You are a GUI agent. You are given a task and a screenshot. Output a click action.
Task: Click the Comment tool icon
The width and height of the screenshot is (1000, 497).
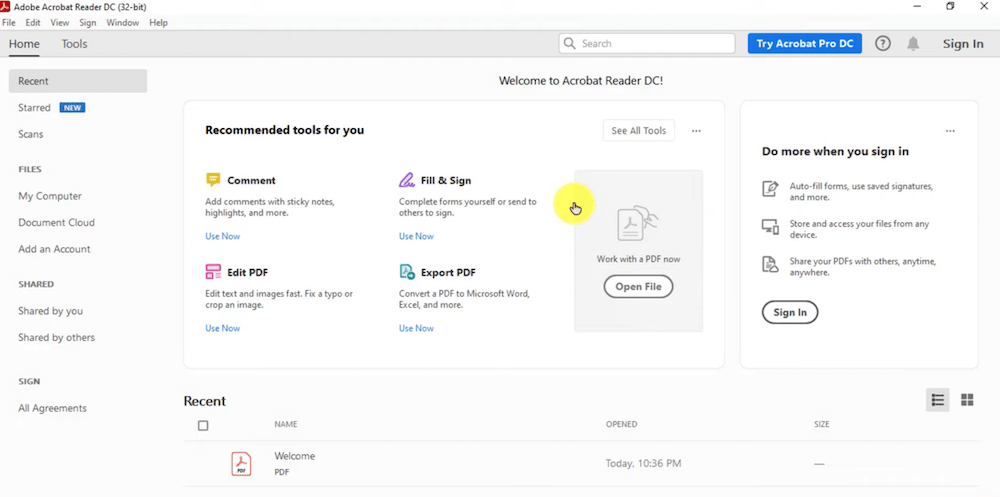[213, 180]
